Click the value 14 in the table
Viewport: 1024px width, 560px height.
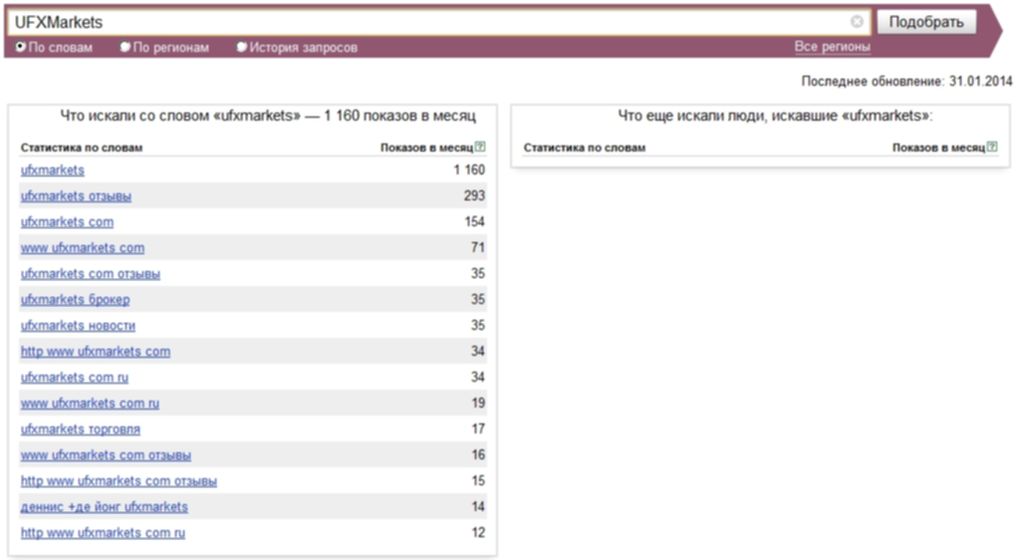click(478, 506)
